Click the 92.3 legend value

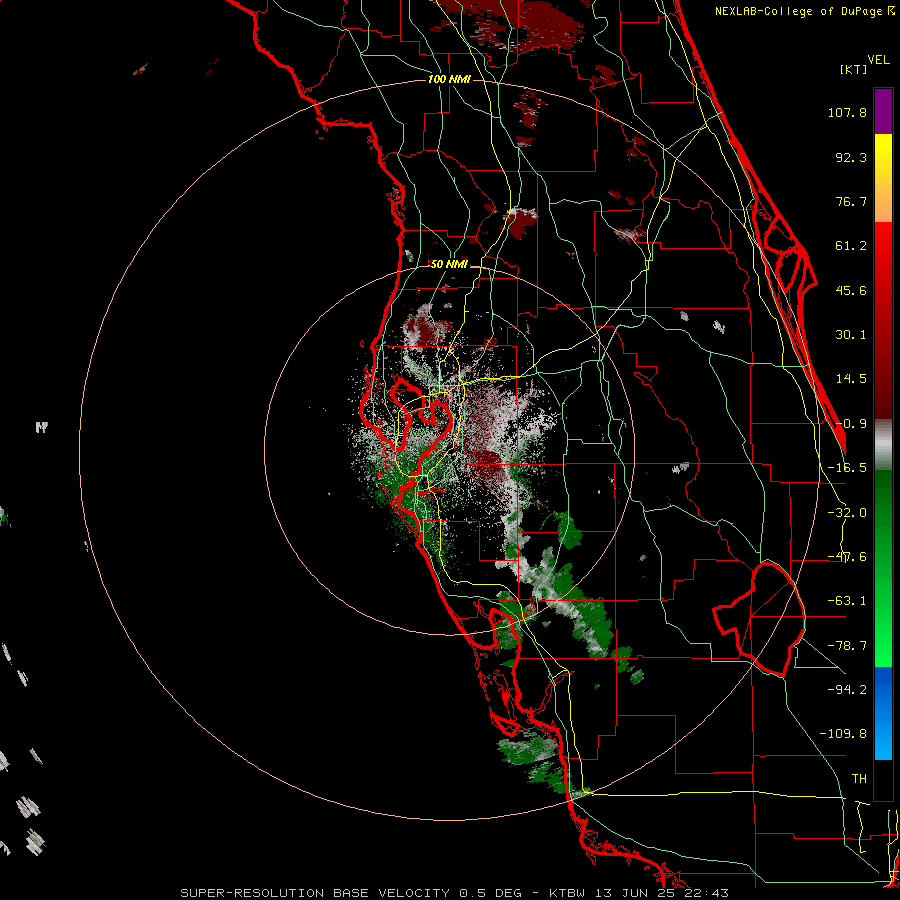851,157
